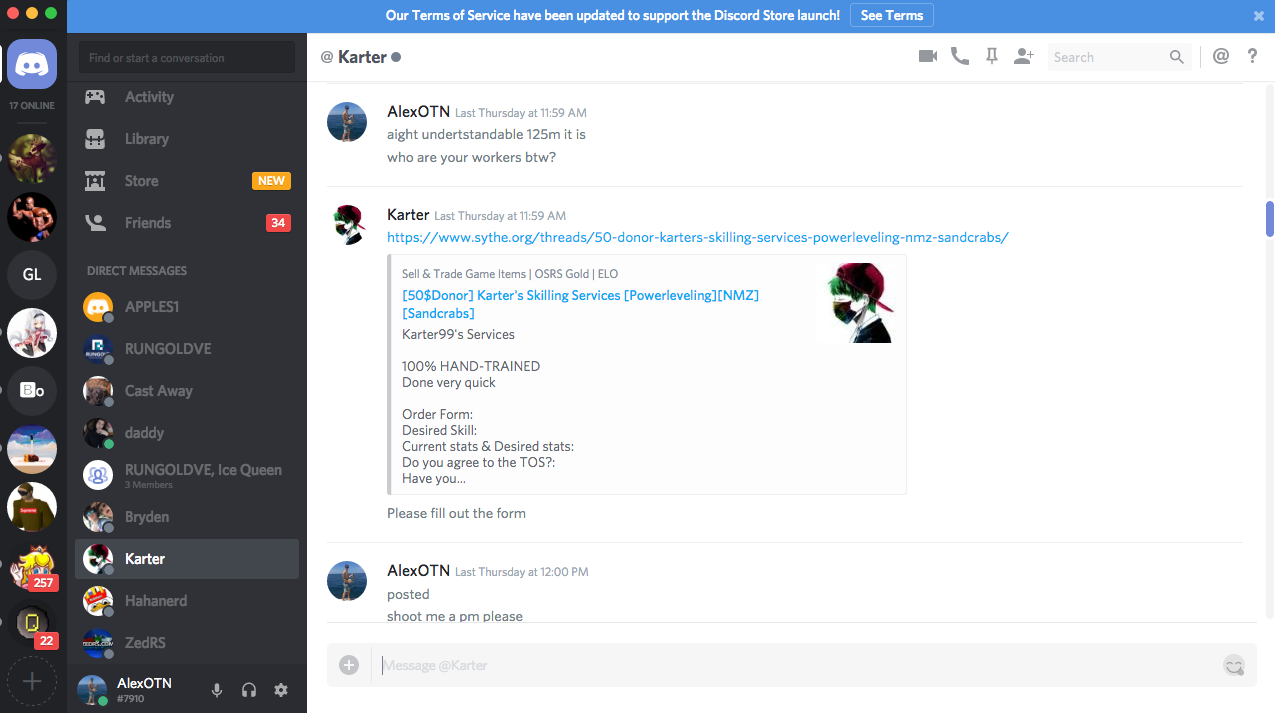Open direct message with Cast Away
Viewport: 1275px width, 713px height.
187,391
